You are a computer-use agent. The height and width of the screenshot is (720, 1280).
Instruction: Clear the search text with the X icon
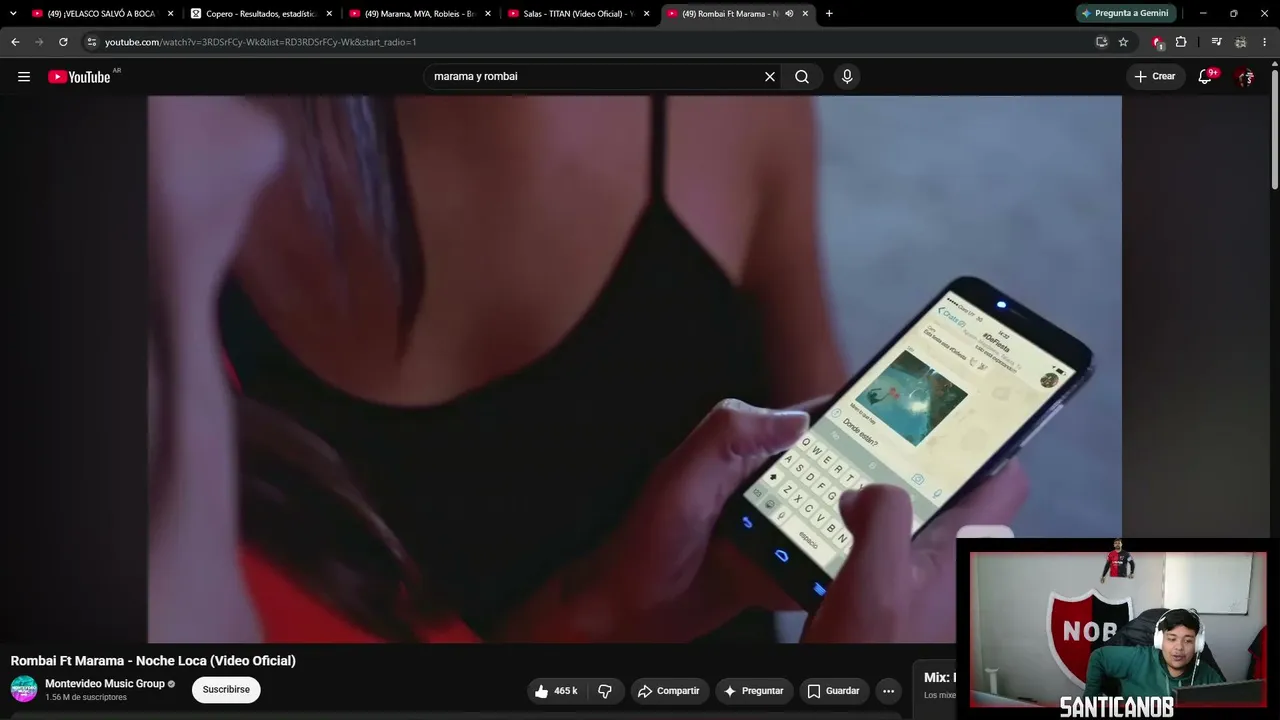coord(770,77)
